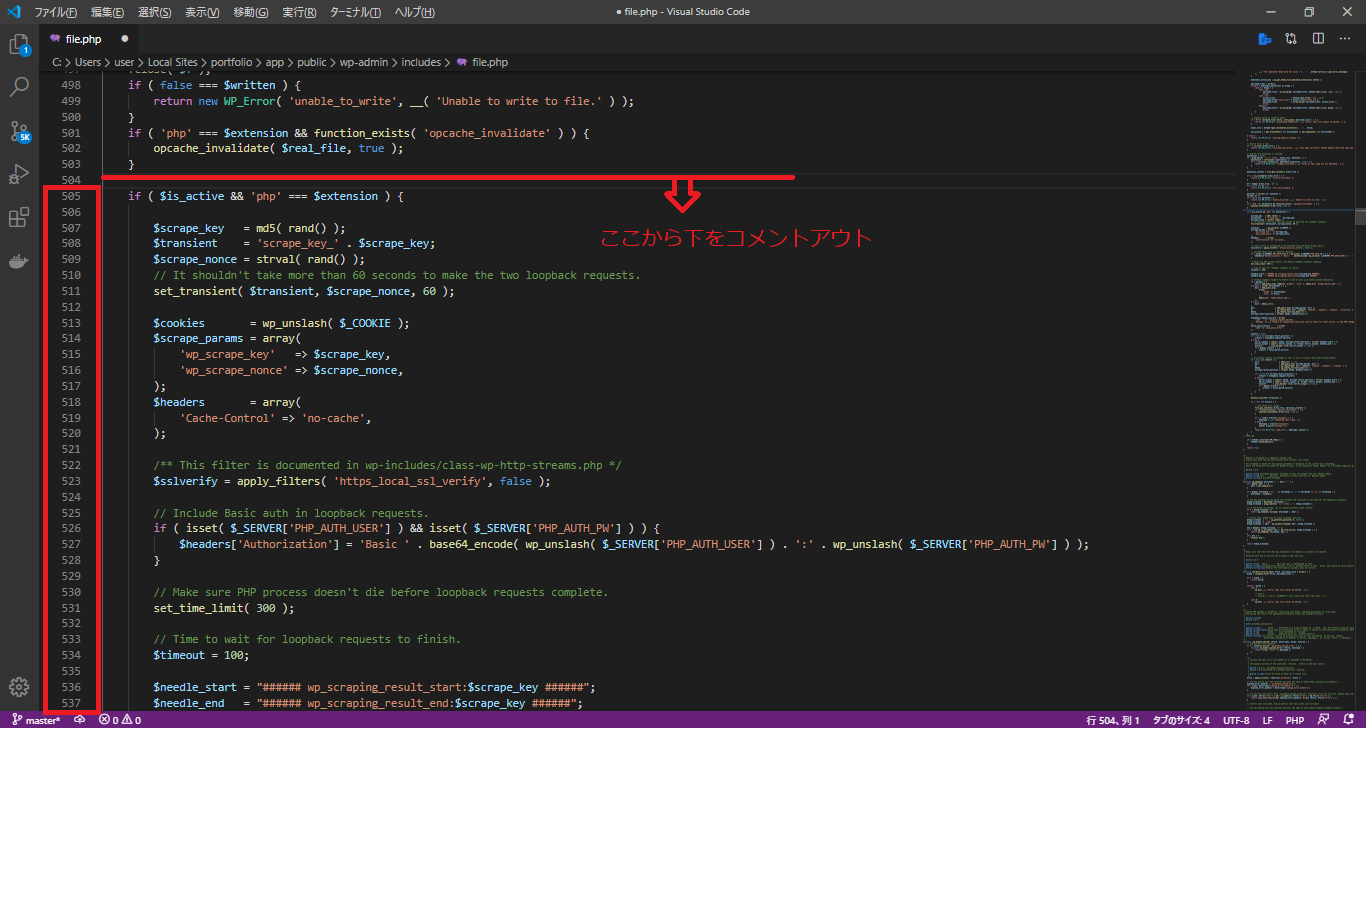The width and height of the screenshot is (1366, 900).
Task: Change the UTF-8 encoding in status bar
Action: point(1236,720)
